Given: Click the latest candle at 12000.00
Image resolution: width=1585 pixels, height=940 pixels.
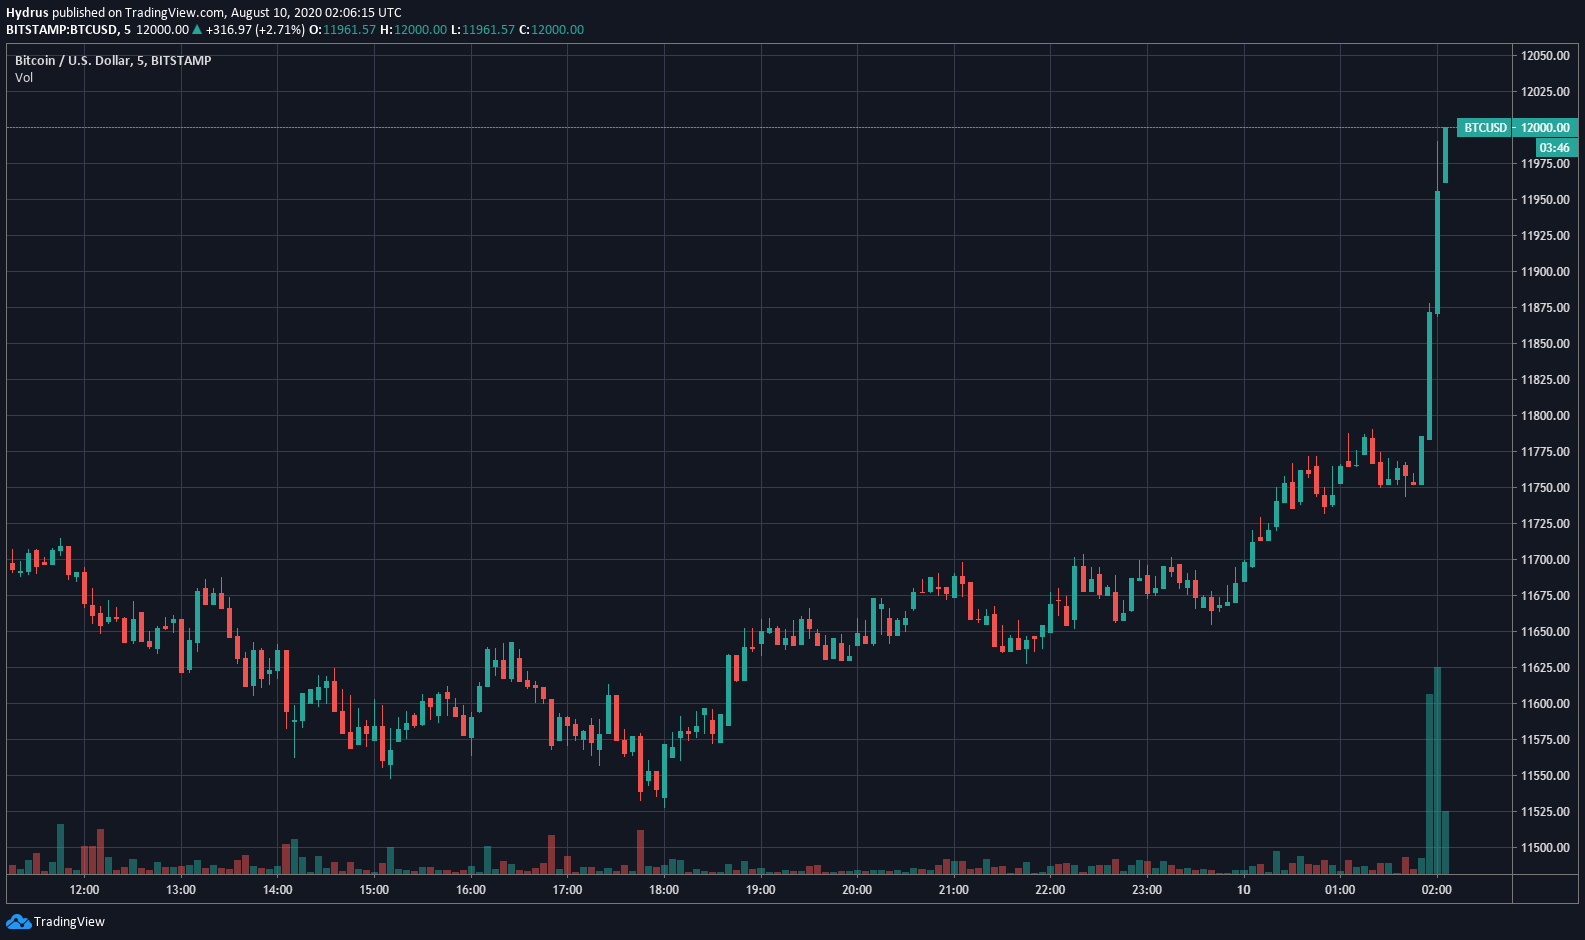Looking at the screenshot, I should pyautogui.click(x=1445, y=155).
